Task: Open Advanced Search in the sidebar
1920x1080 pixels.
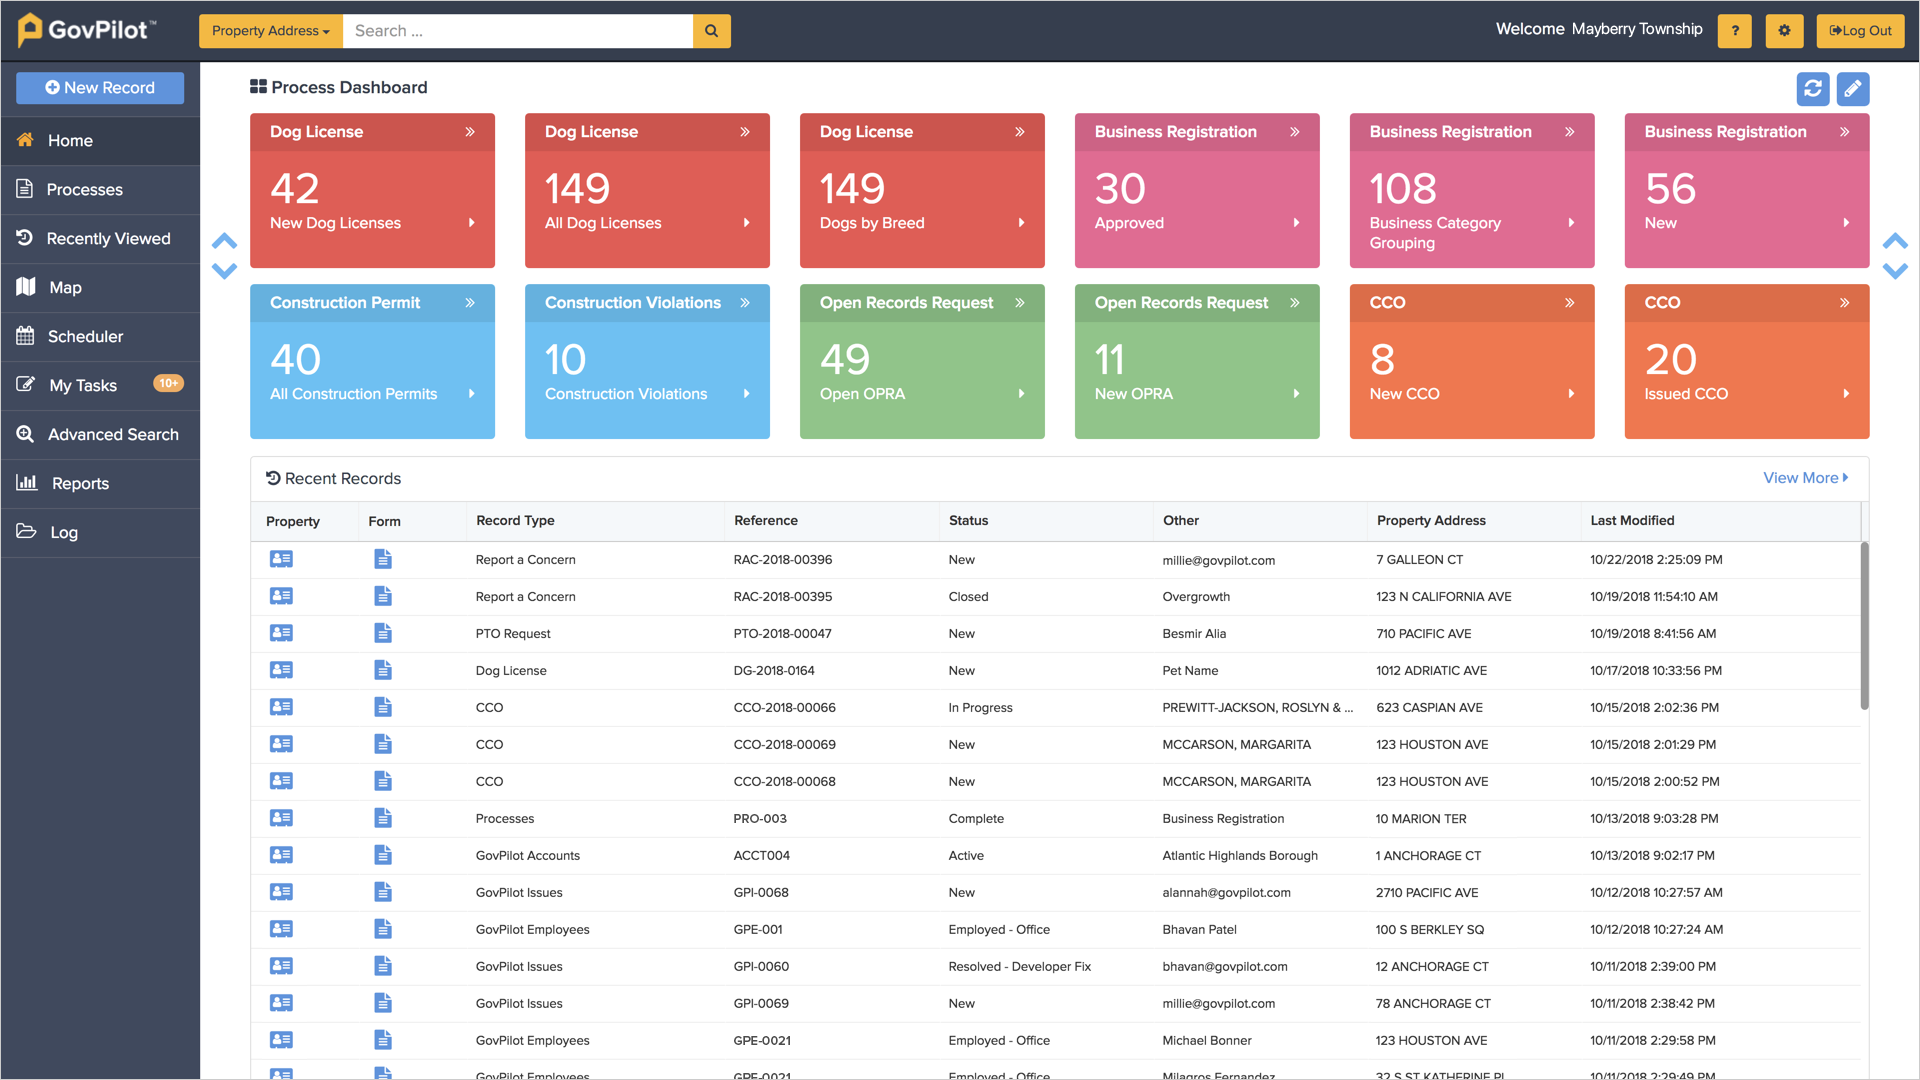Action: pyautogui.click(x=100, y=435)
